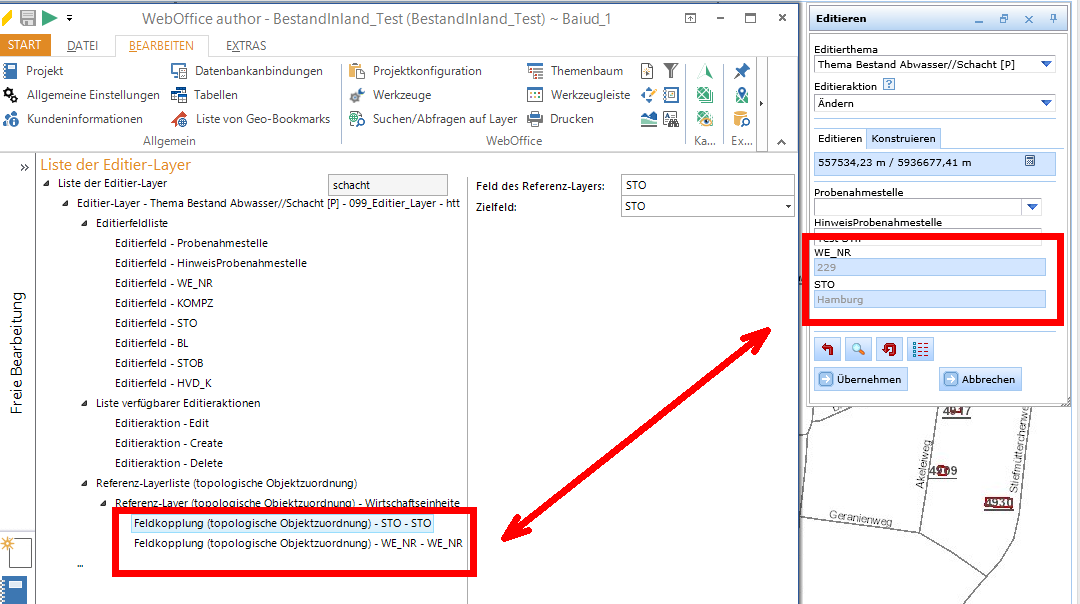Viewport: 1080px width, 604px height.
Task: Switch to the EXTRAS ribbon tab
Action: [246, 46]
